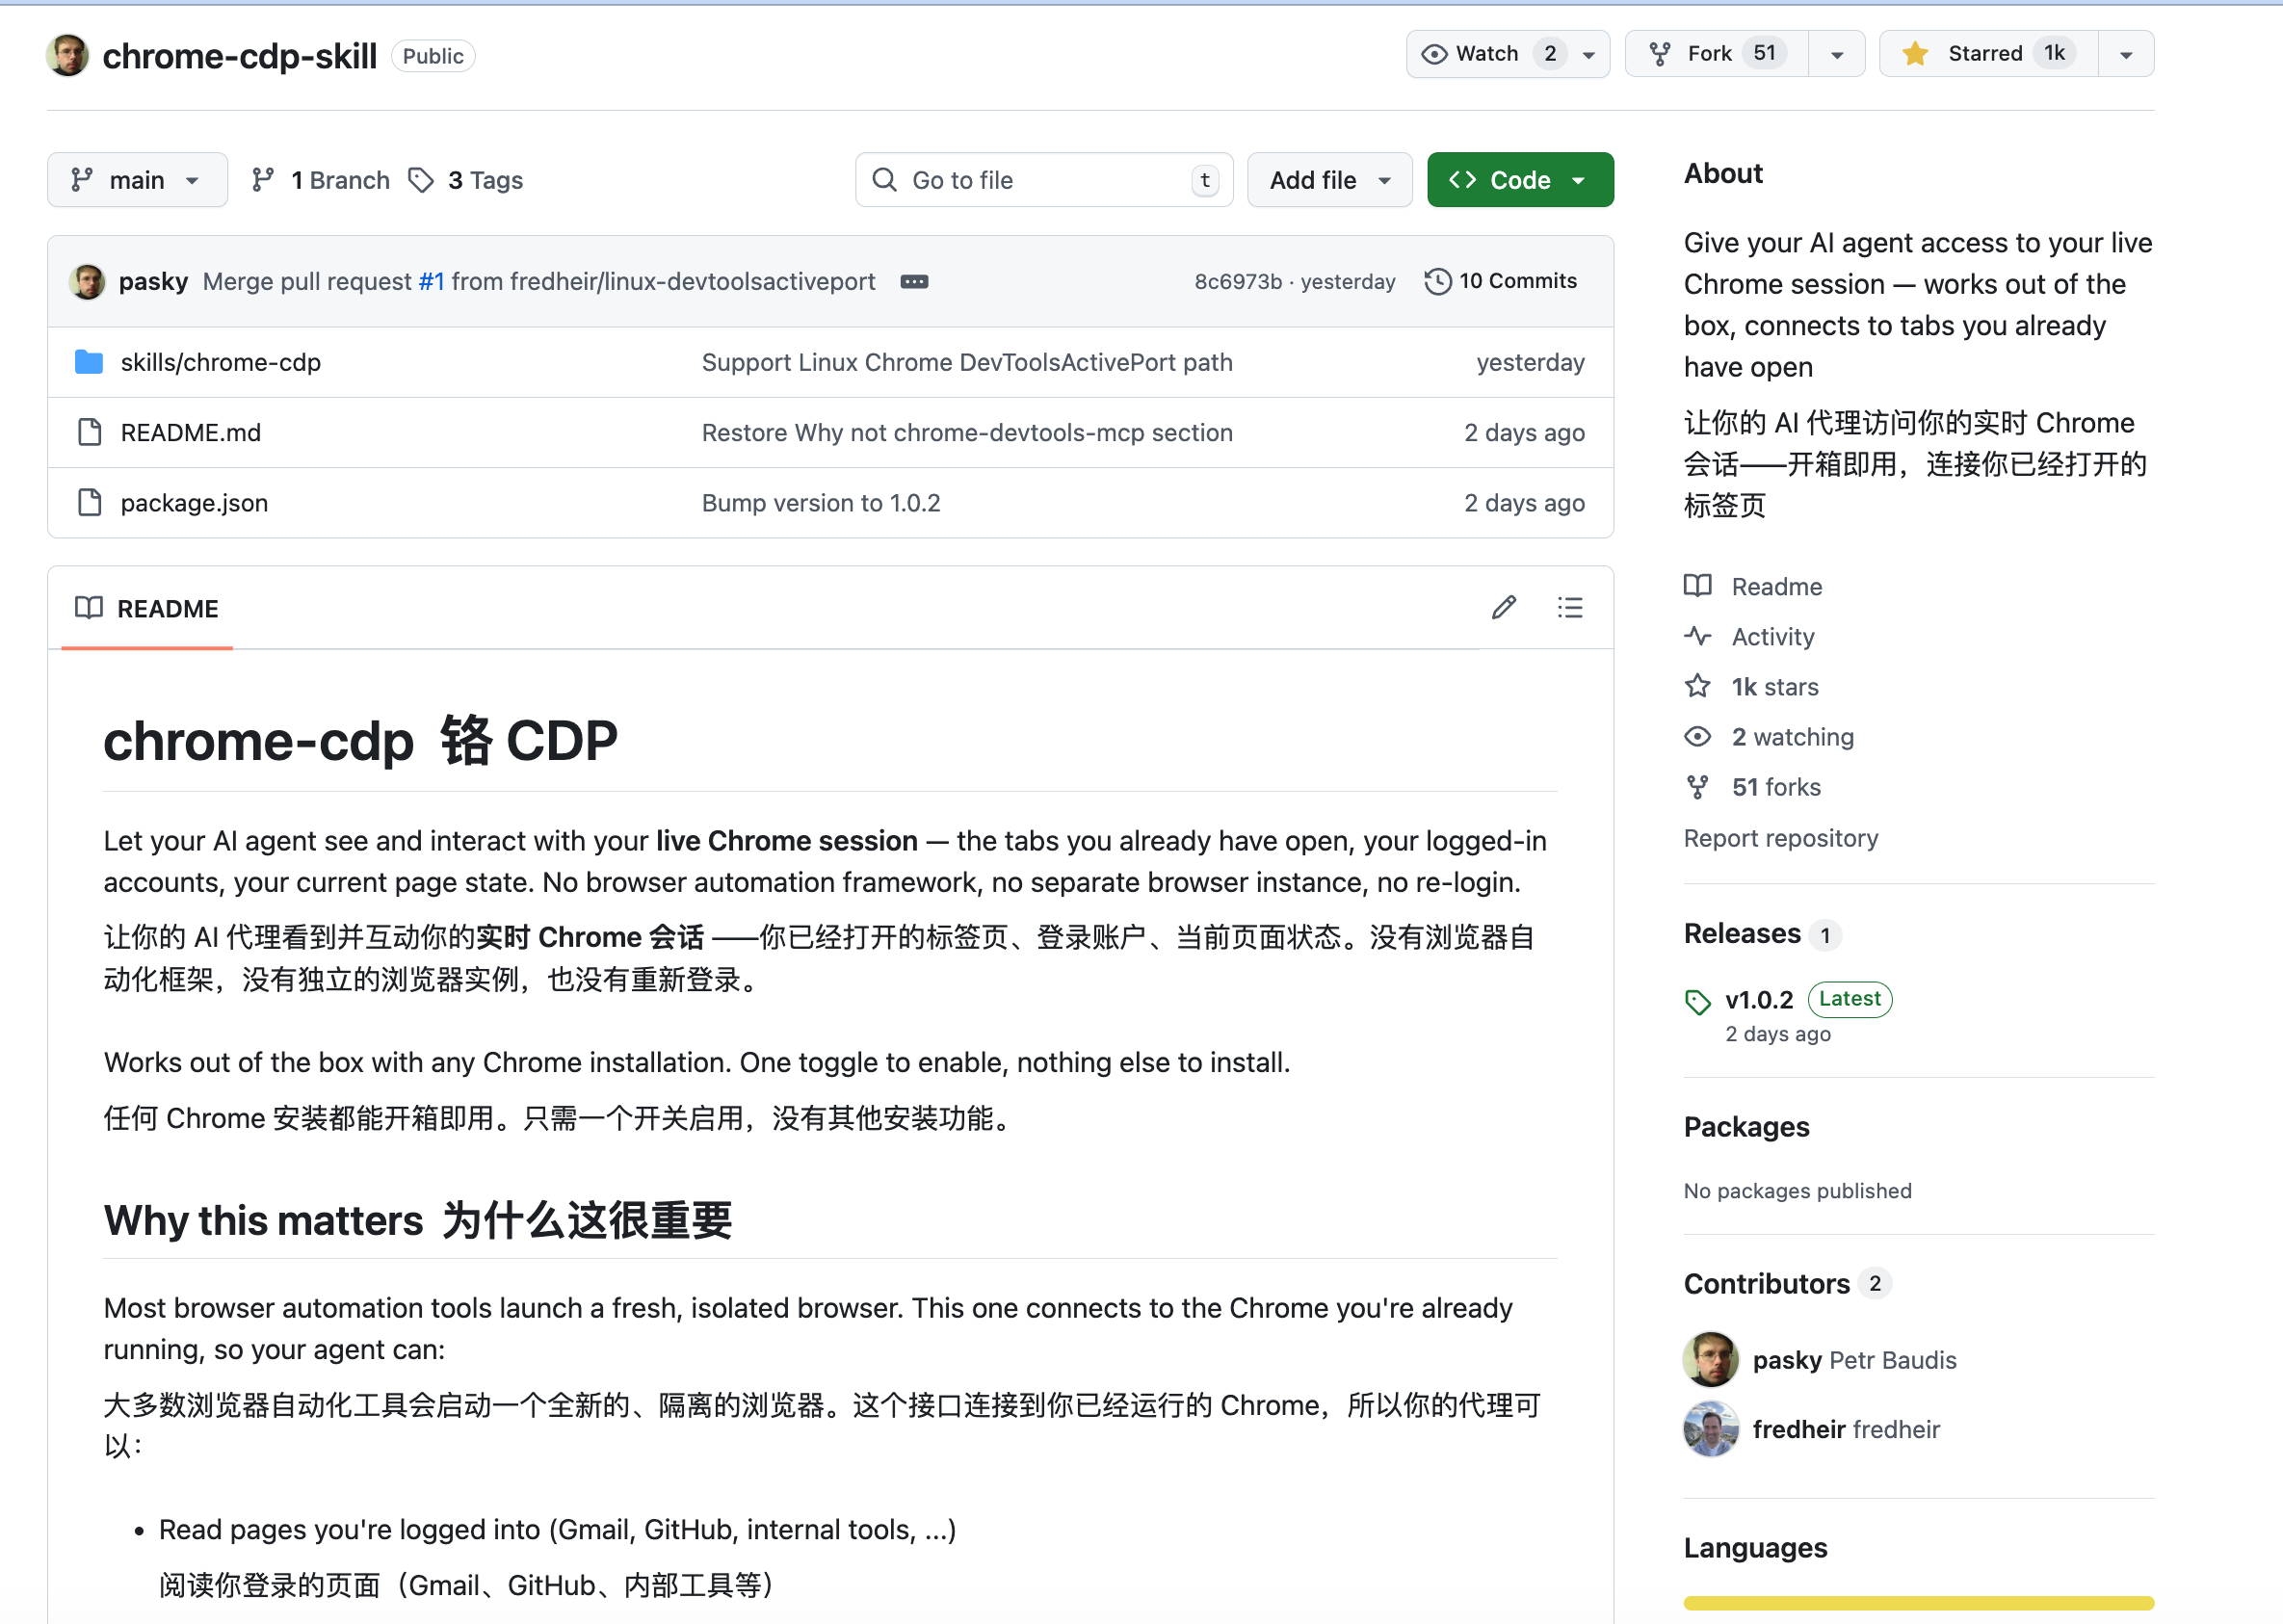This screenshot has width=2283, height=1624.
Task: Open the README outline list icon
Action: point(1569,608)
